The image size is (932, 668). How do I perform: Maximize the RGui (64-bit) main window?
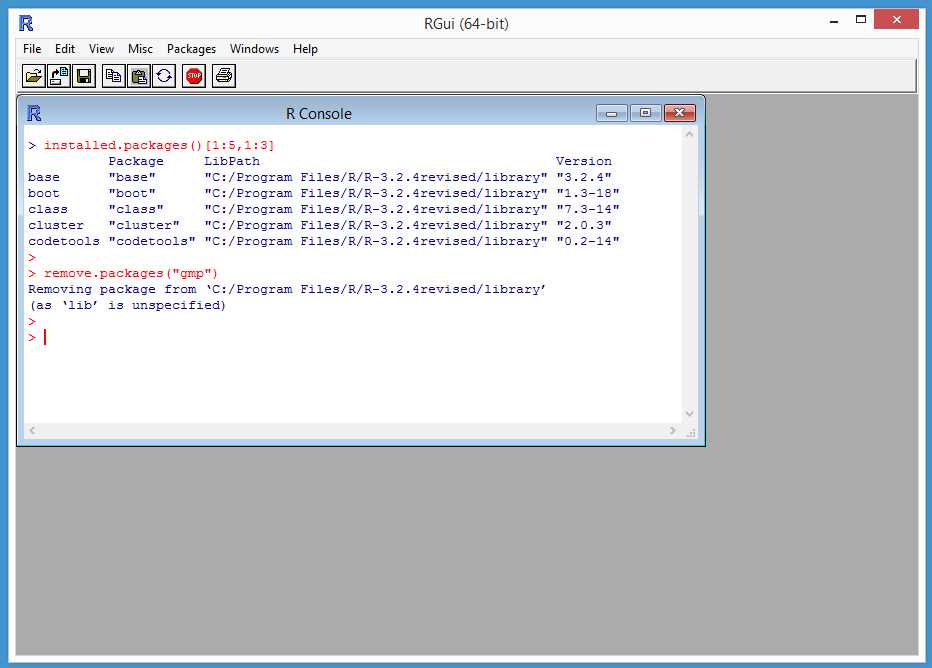[x=861, y=20]
